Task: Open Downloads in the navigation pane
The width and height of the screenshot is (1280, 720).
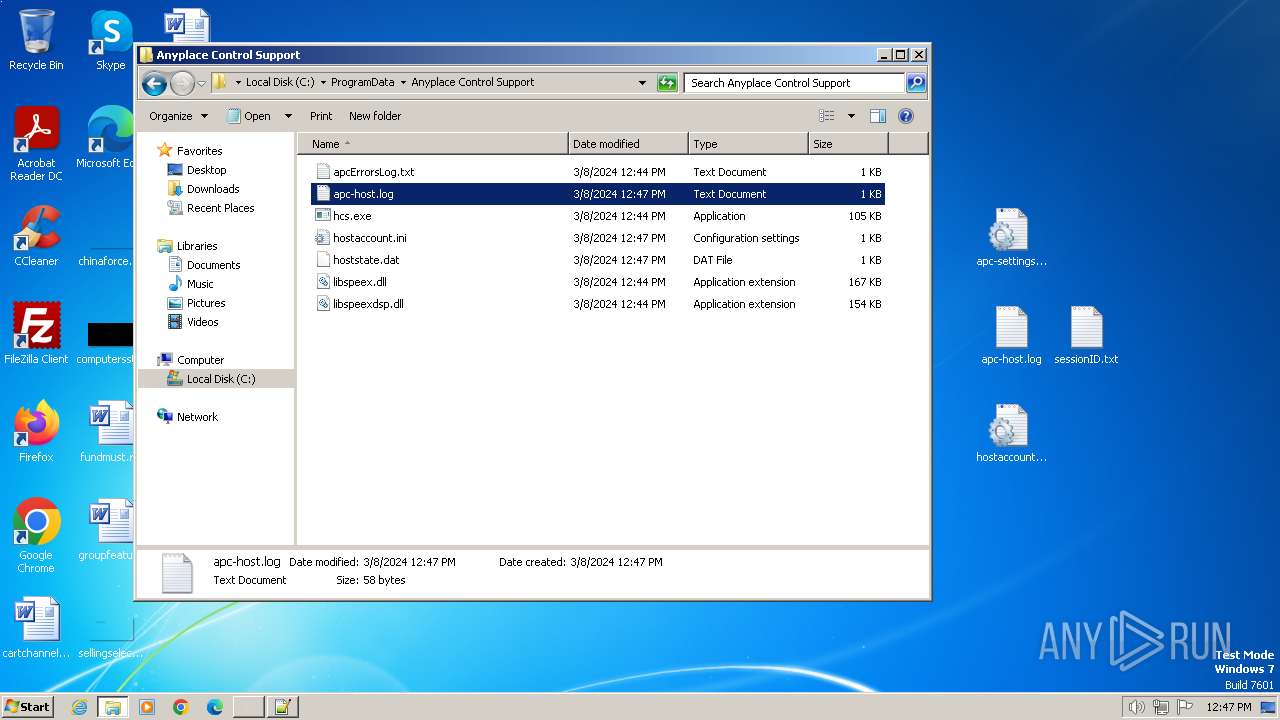Action: point(213,189)
